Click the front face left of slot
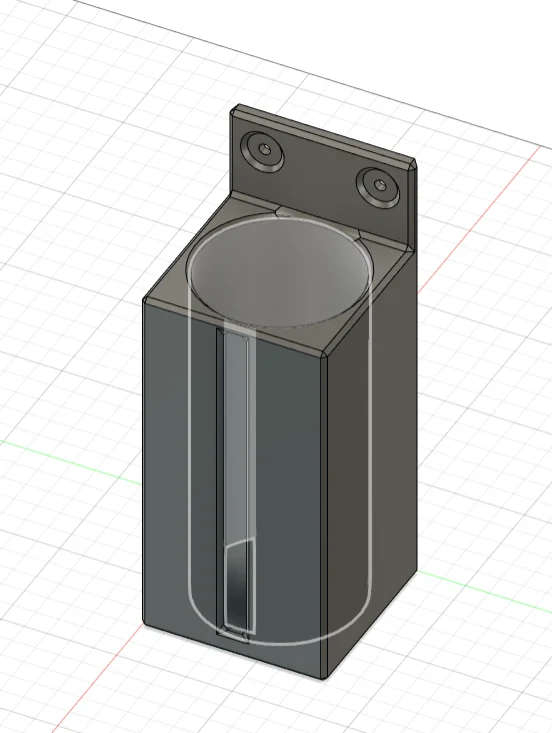This screenshot has width=552, height=733. [x=180, y=467]
